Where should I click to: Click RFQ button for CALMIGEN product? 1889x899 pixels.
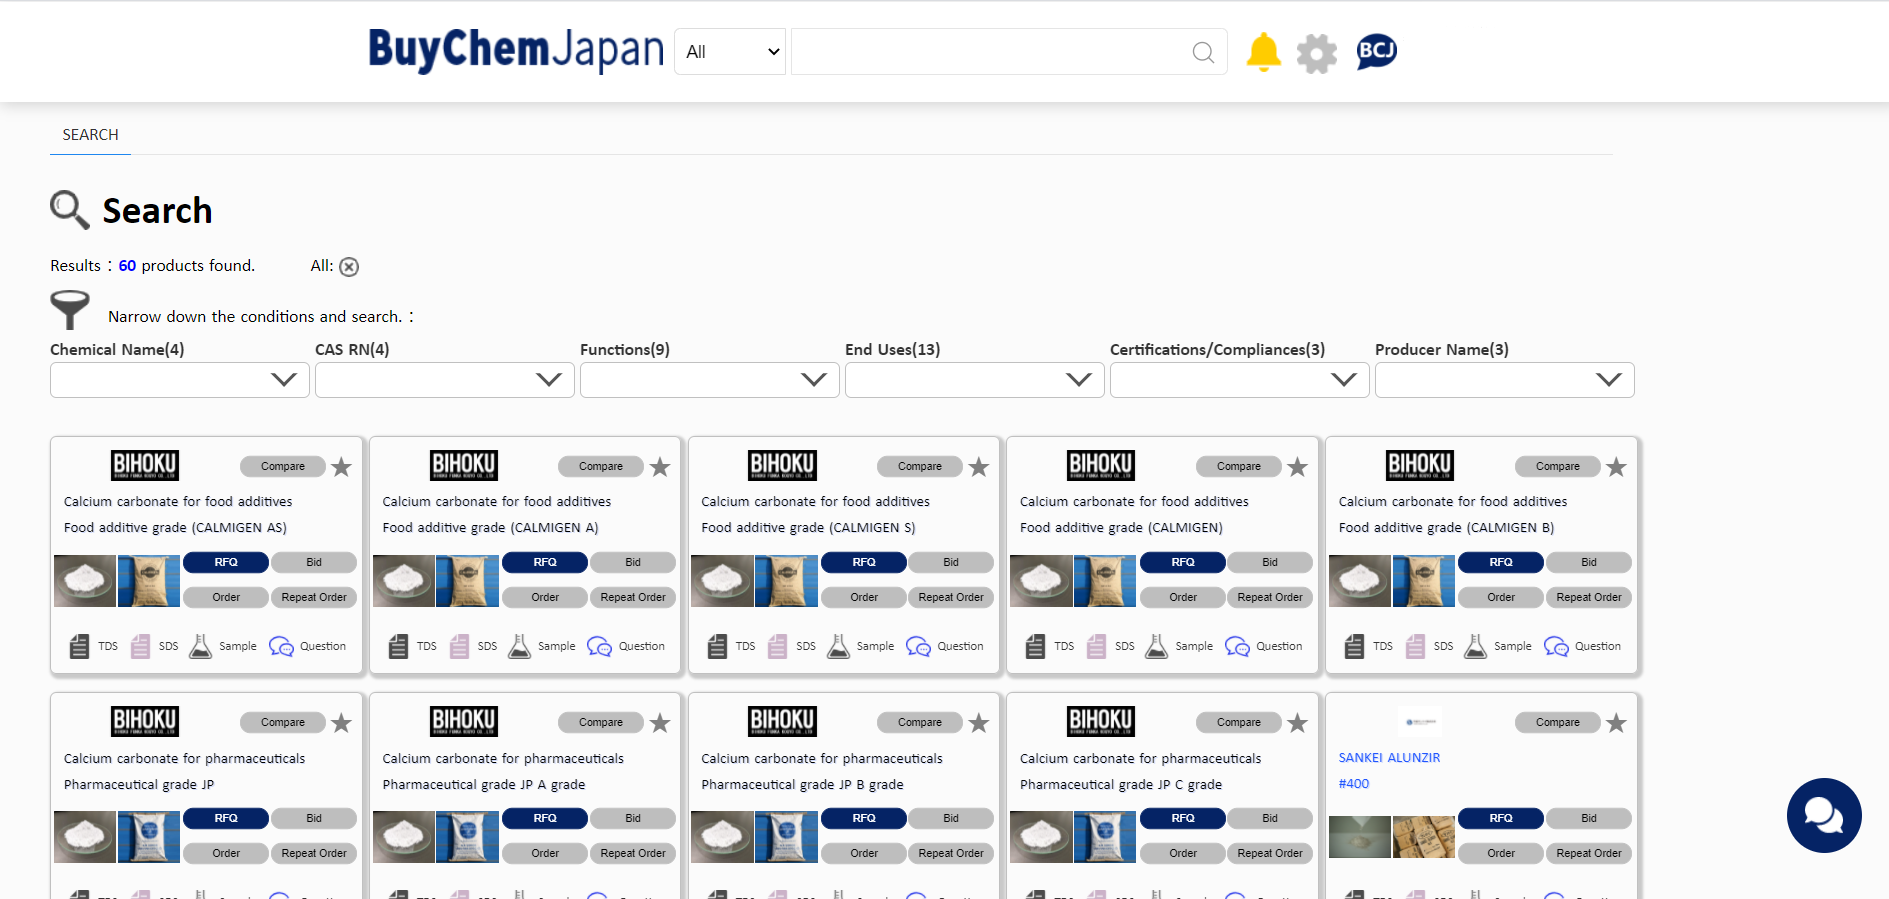(1182, 562)
